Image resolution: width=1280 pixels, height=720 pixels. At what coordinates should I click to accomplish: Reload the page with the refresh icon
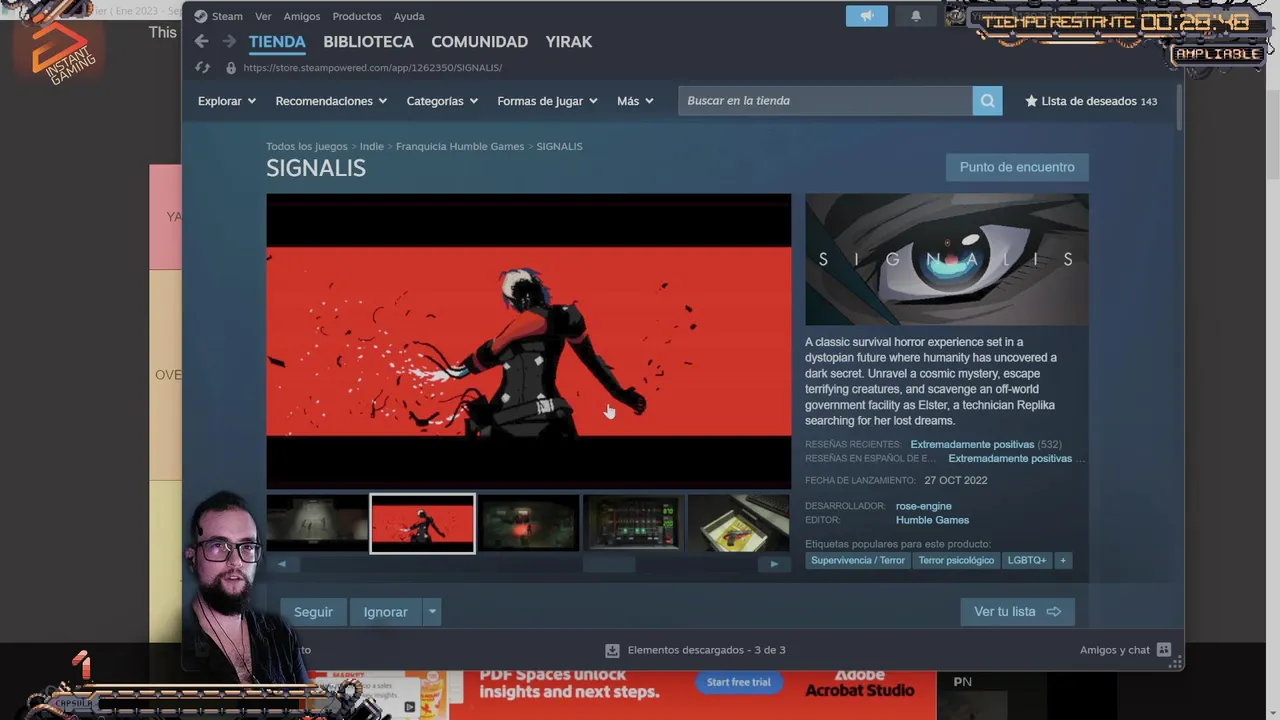(203, 67)
